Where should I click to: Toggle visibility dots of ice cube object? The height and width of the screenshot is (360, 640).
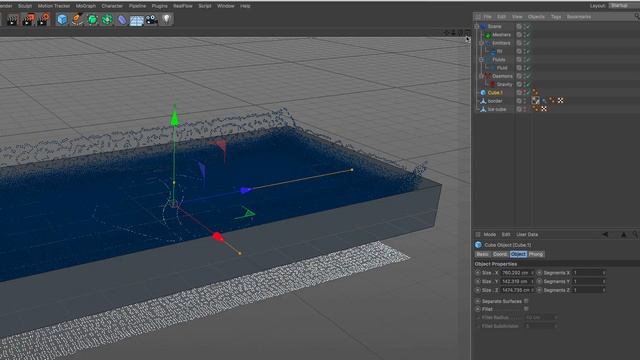pos(525,109)
